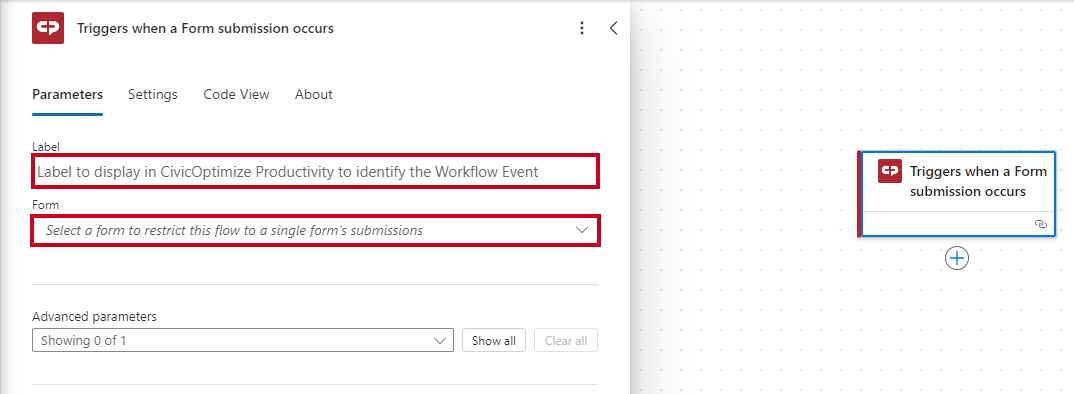Open the Code View tab
Screen dimensions: 1074x394
click(236, 95)
